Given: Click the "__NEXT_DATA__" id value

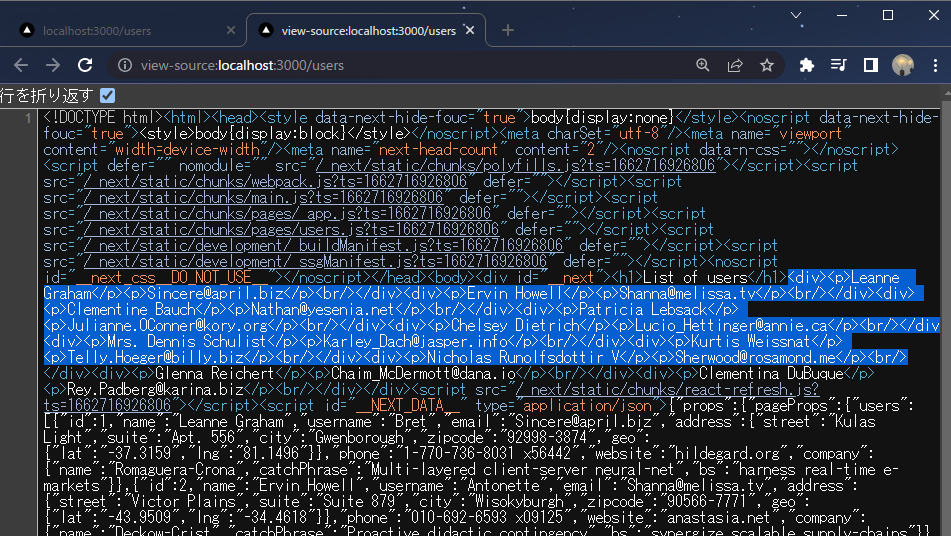Looking at the screenshot, I should click(x=408, y=406).
